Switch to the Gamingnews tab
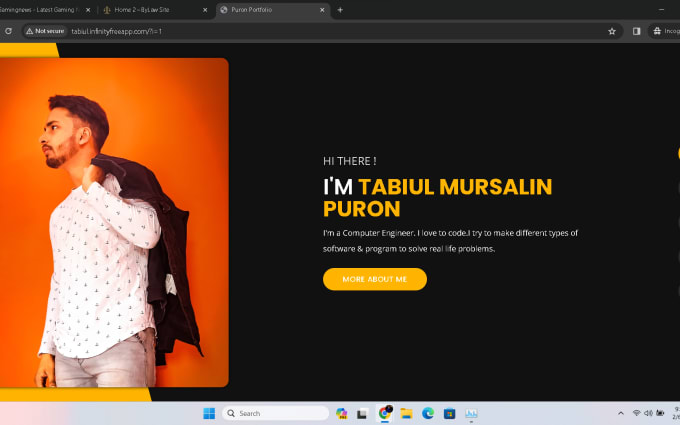The width and height of the screenshot is (680, 425). coord(46,10)
